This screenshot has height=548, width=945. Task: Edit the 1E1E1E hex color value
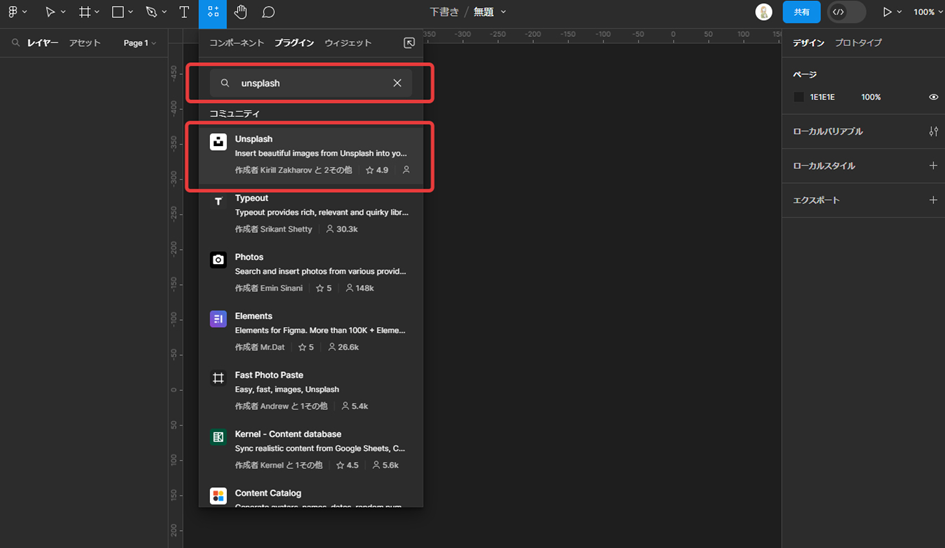pyautogui.click(x=822, y=97)
